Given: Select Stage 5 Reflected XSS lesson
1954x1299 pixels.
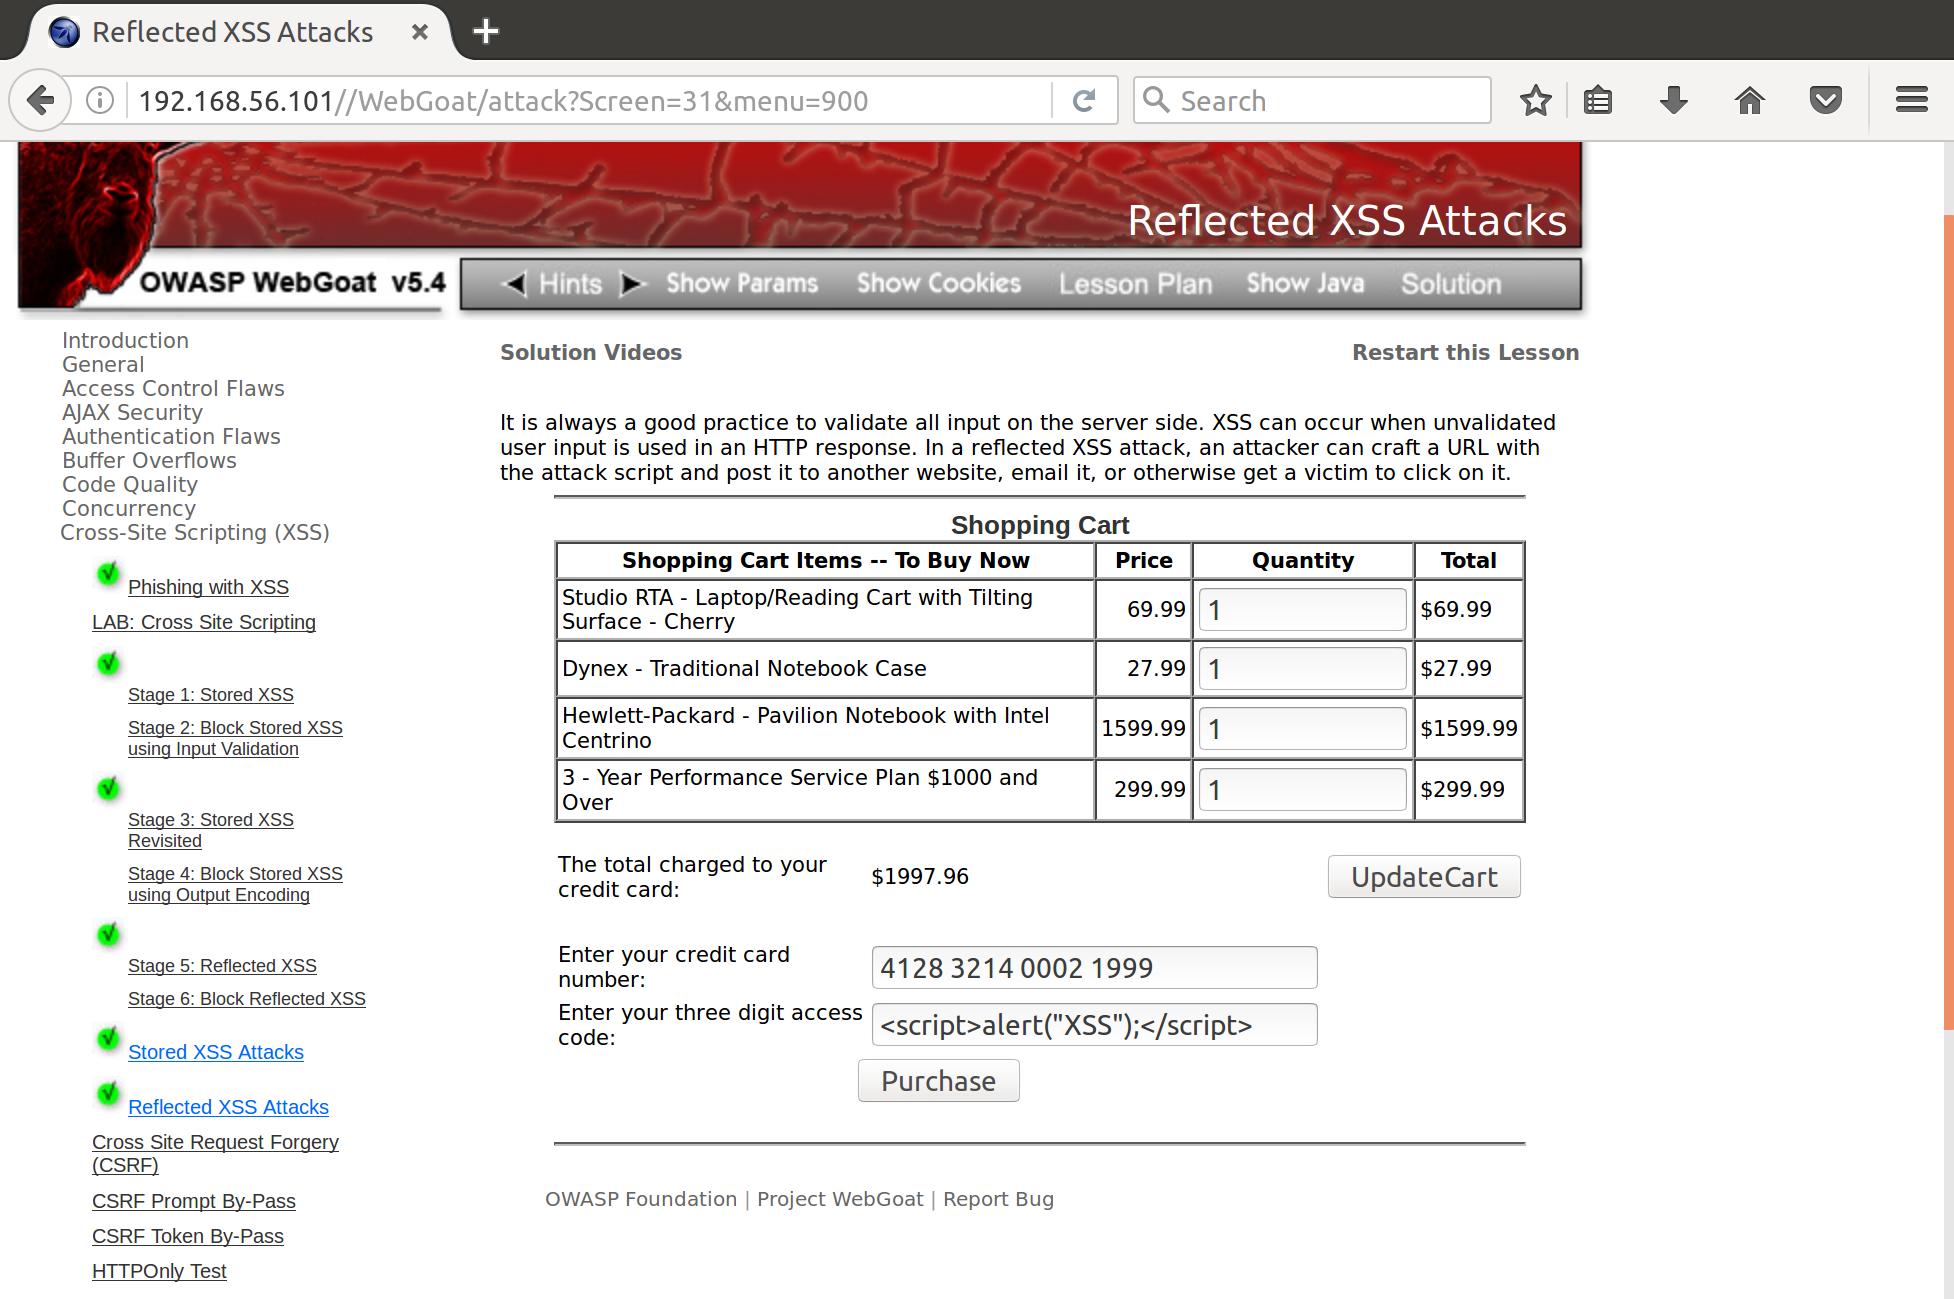Looking at the screenshot, I should [223, 964].
